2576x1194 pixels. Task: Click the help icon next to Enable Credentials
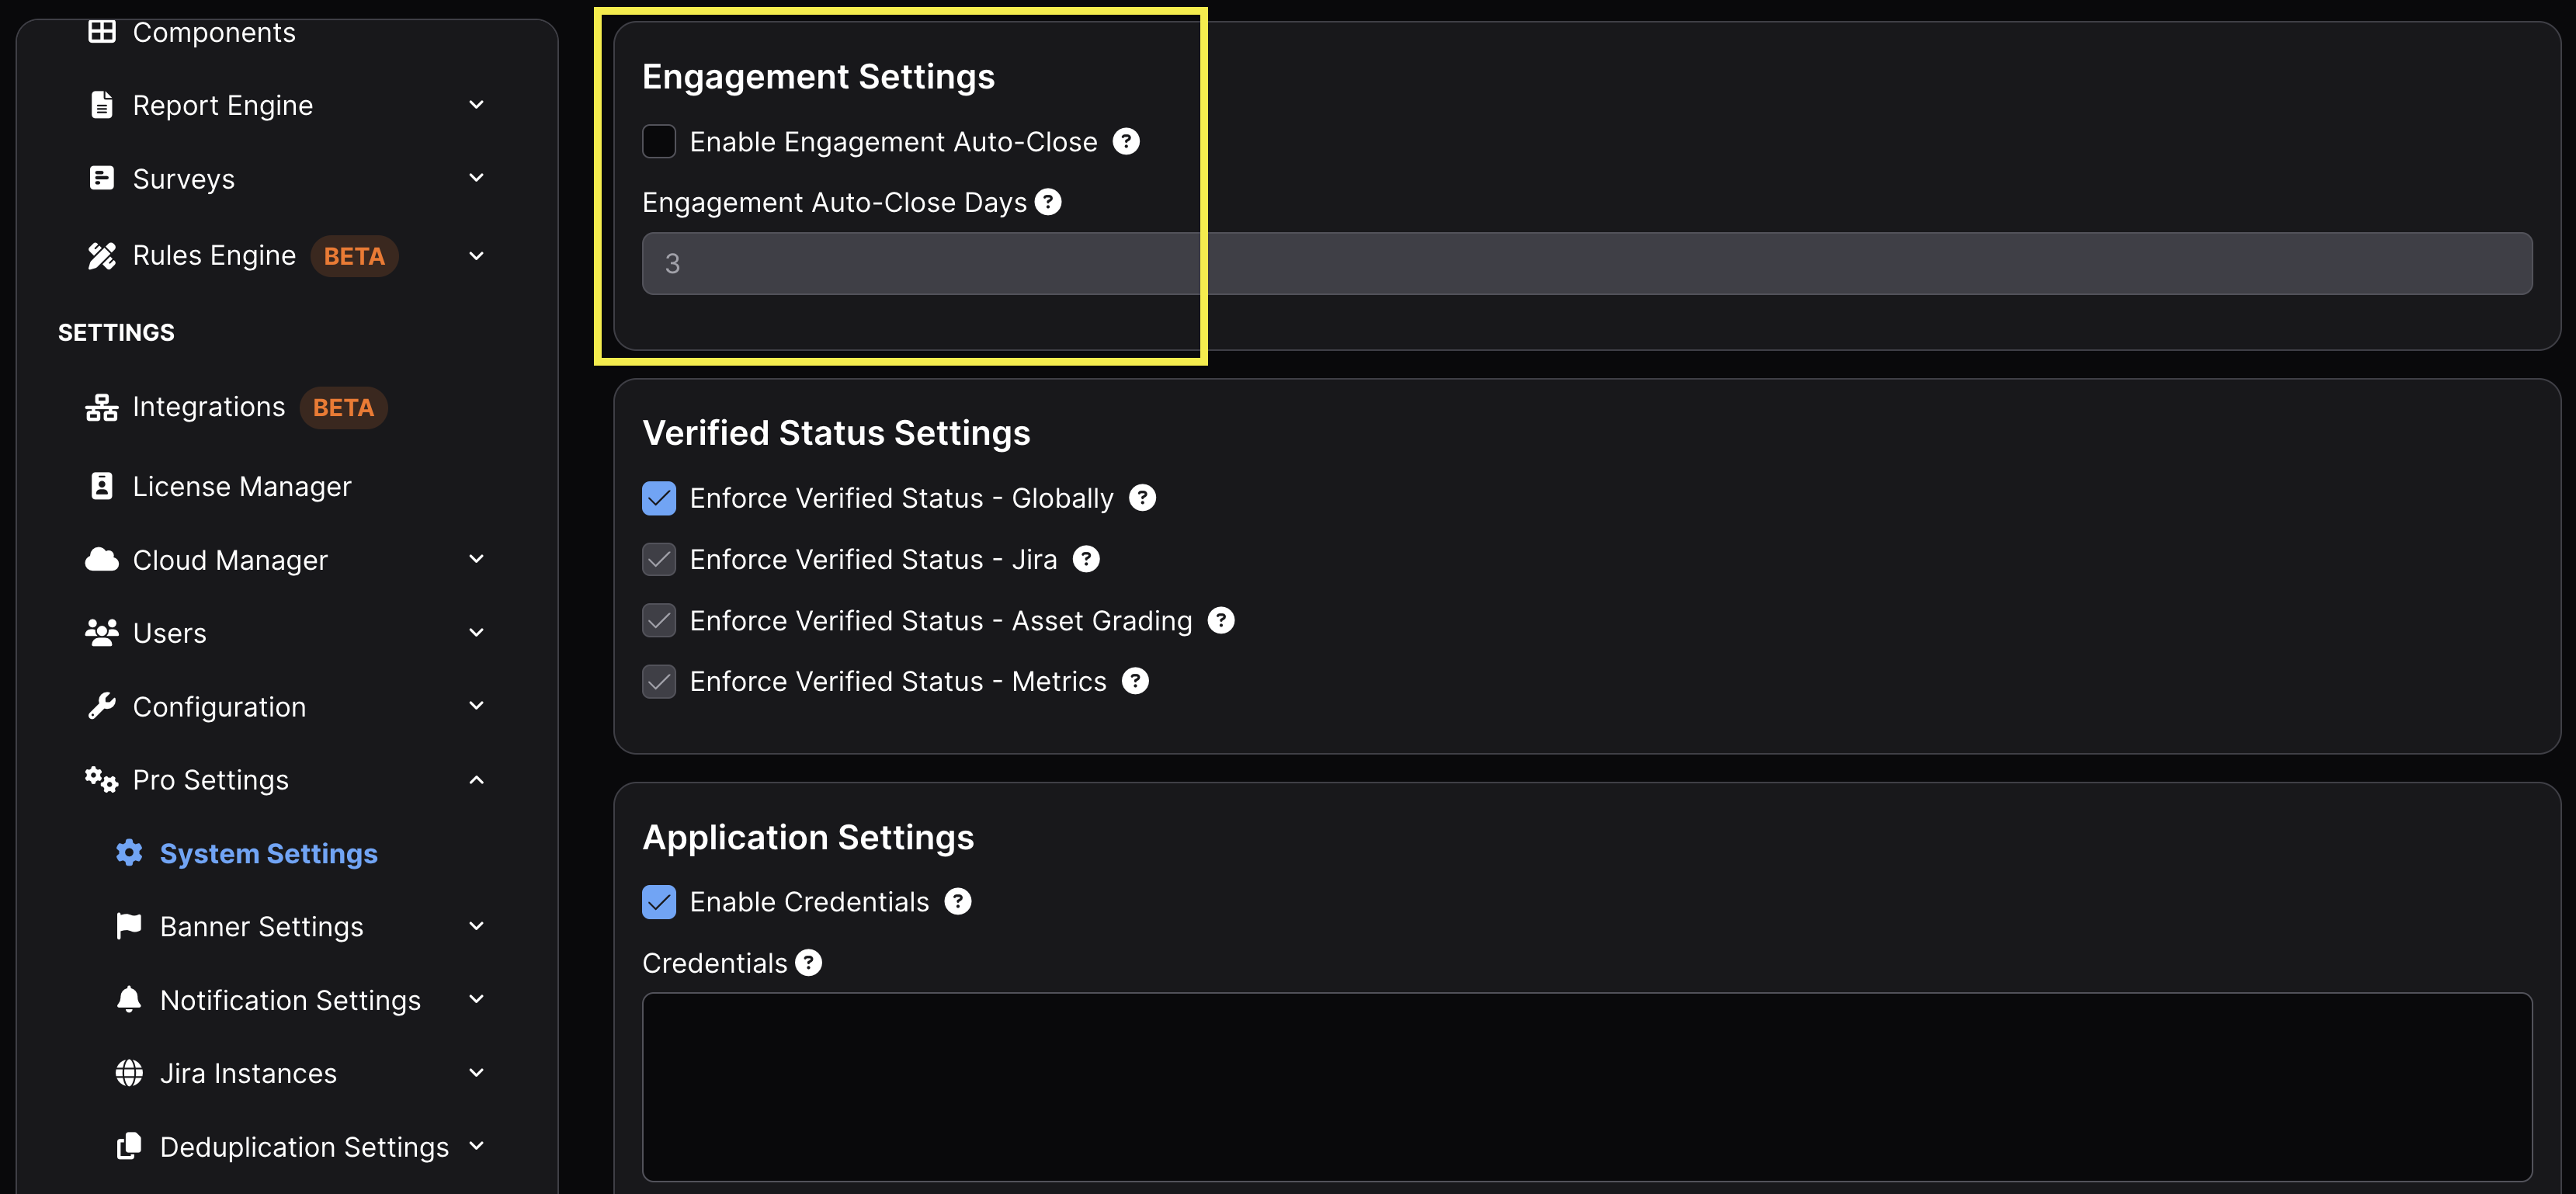click(x=957, y=902)
